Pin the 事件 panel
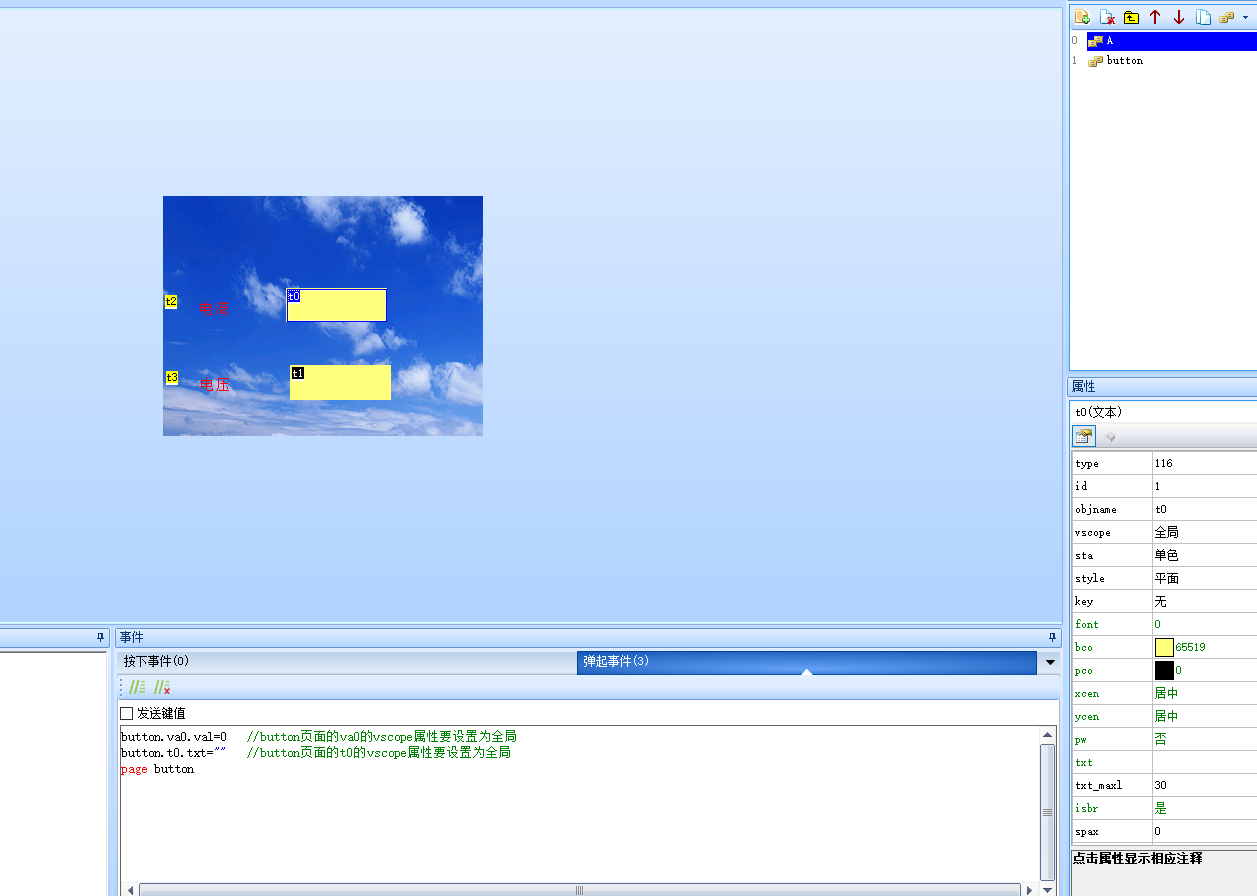The image size is (1257, 896). [x=1052, y=637]
